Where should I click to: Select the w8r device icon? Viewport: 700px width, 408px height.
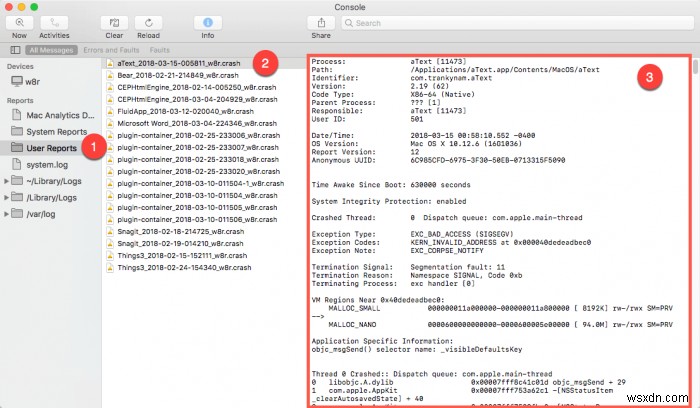point(17,81)
